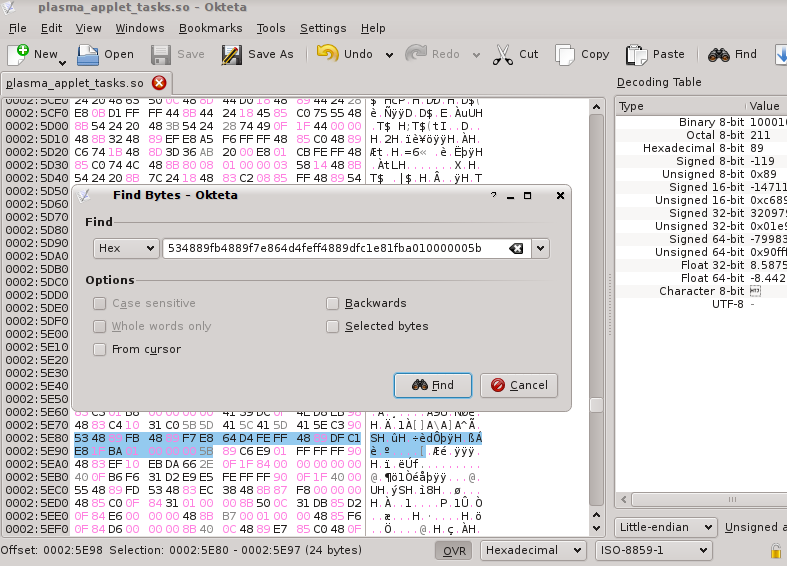Click the New document icon

coord(18,54)
